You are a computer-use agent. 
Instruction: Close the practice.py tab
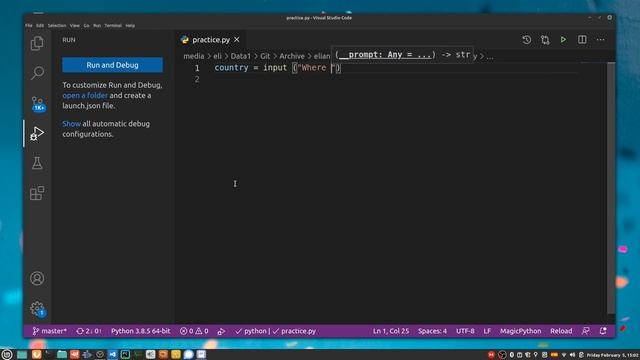click(x=237, y=40)
